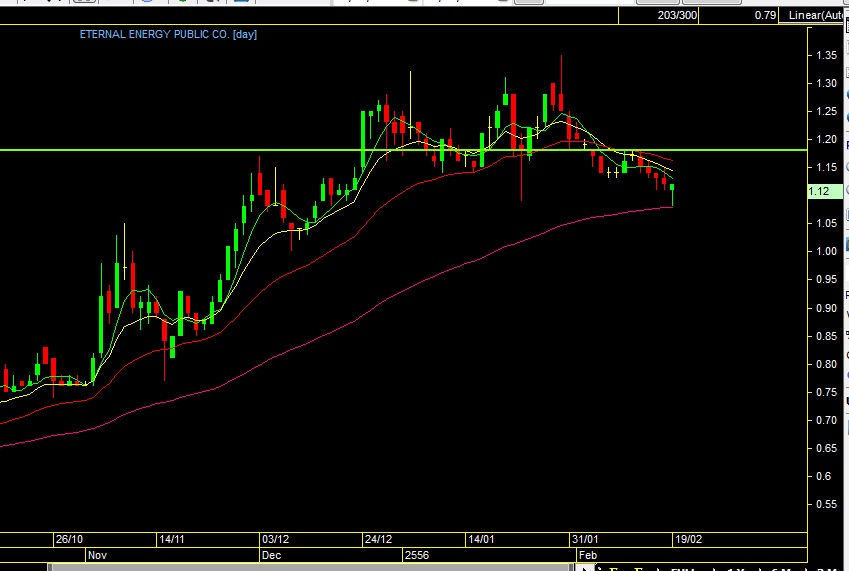Click the 1.35 price scale label
The image size is (849, 571).
(x=826, y=55)
